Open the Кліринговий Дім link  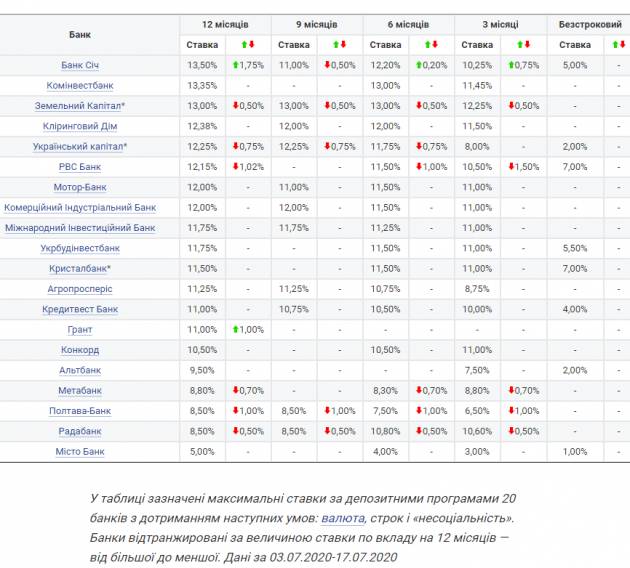[80, 126]
